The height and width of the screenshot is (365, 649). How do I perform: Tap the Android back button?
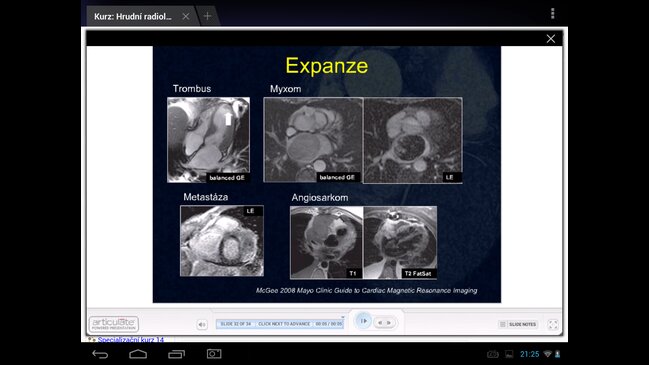tap(100, 354)
